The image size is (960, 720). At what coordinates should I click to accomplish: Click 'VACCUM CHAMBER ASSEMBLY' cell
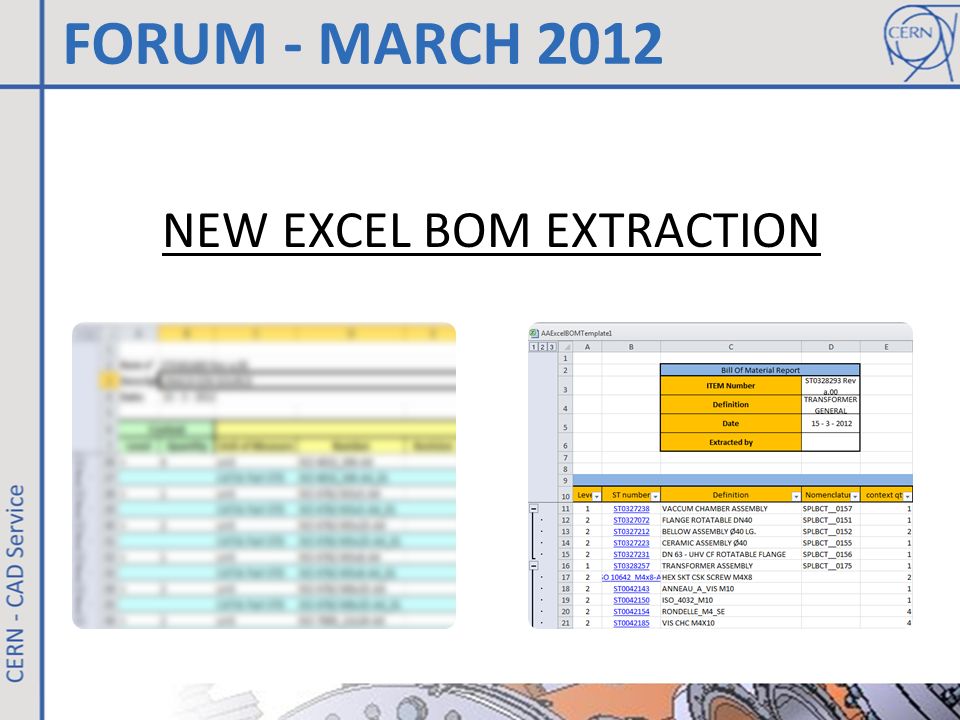pos(731,509)
